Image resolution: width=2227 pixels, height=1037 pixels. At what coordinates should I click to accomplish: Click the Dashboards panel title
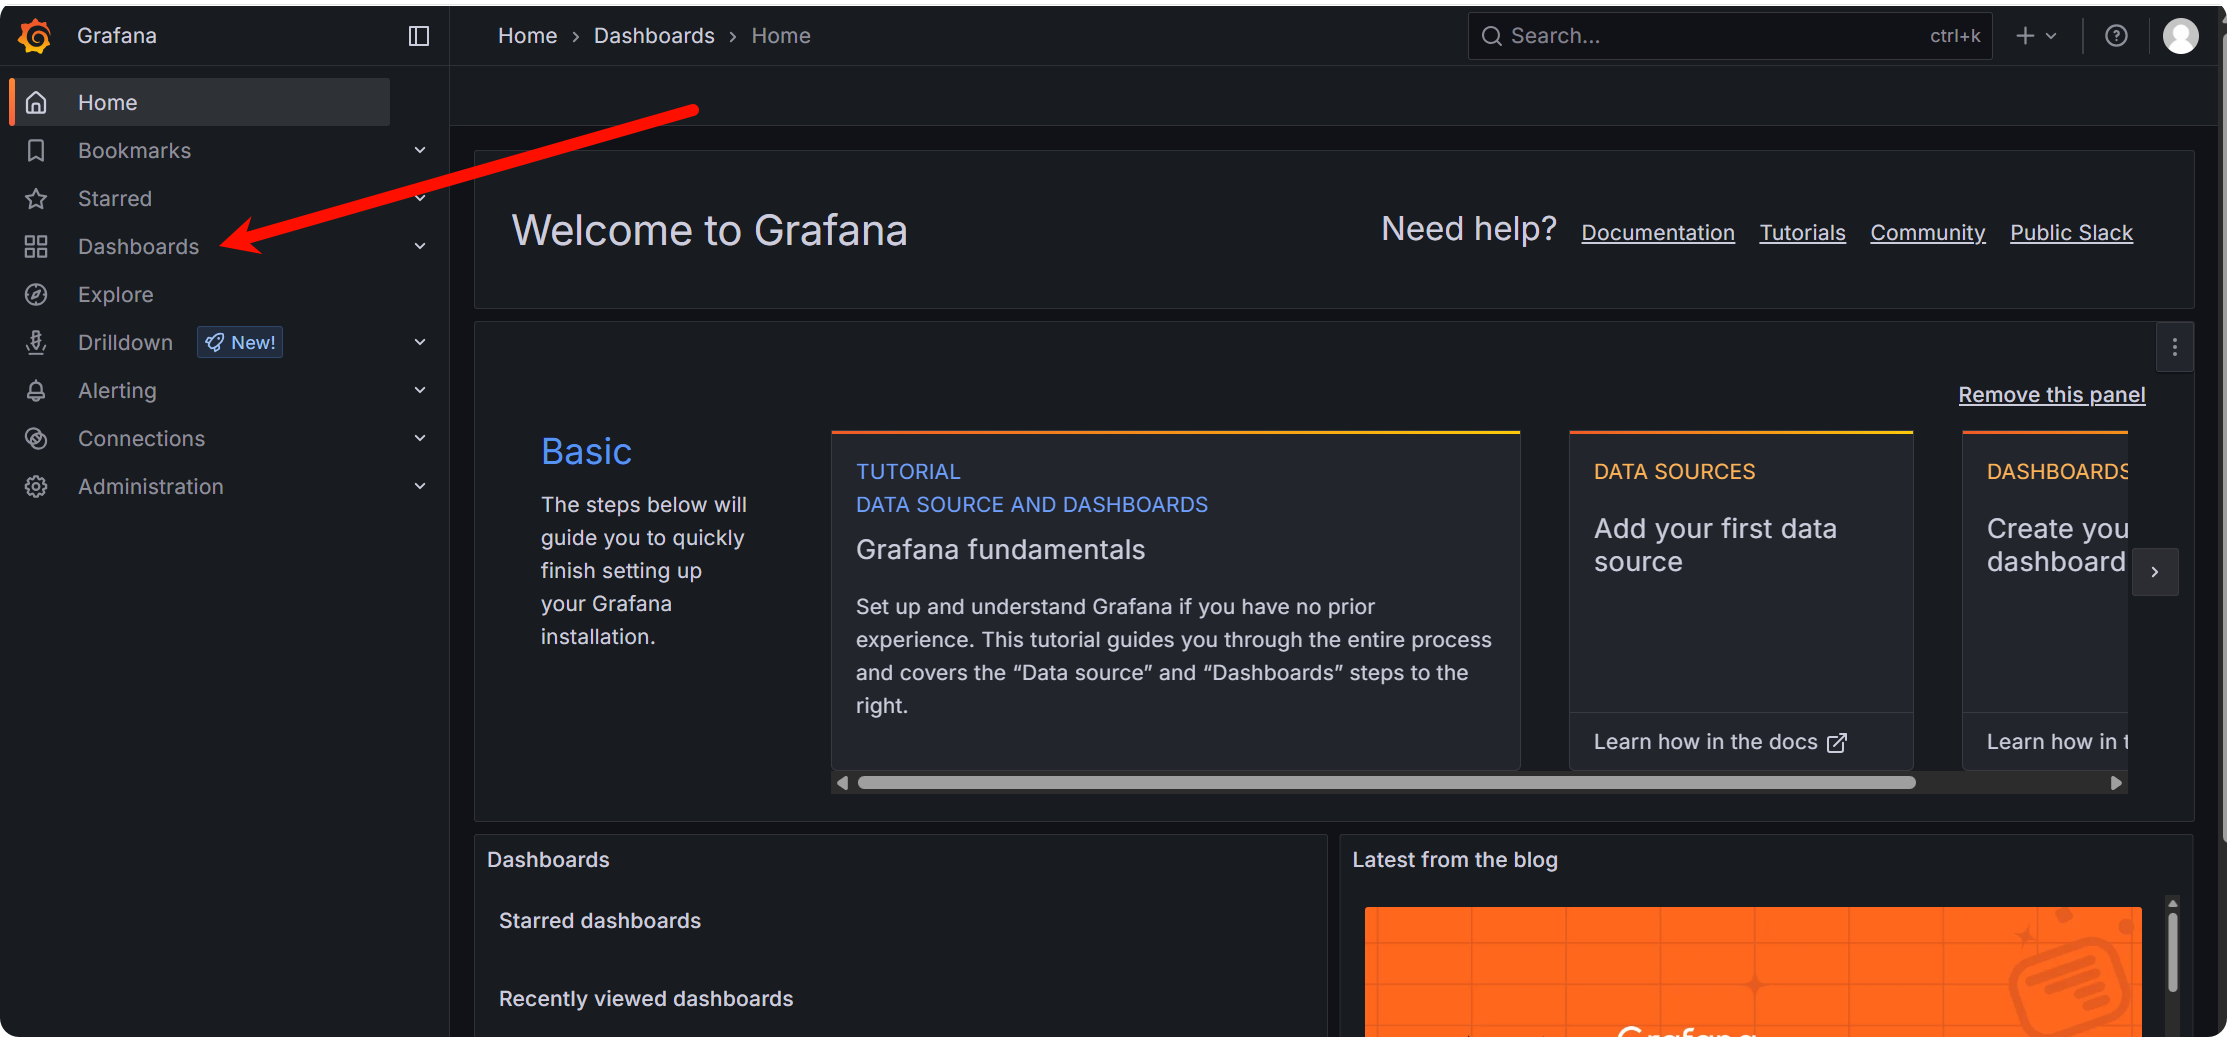pyautogui.click(x=548, y=860)
